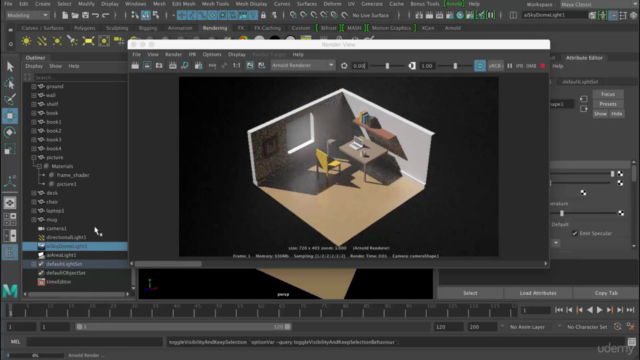Toggle the selection lock icon
The image size is (640, 360).
tap(264, 15)
